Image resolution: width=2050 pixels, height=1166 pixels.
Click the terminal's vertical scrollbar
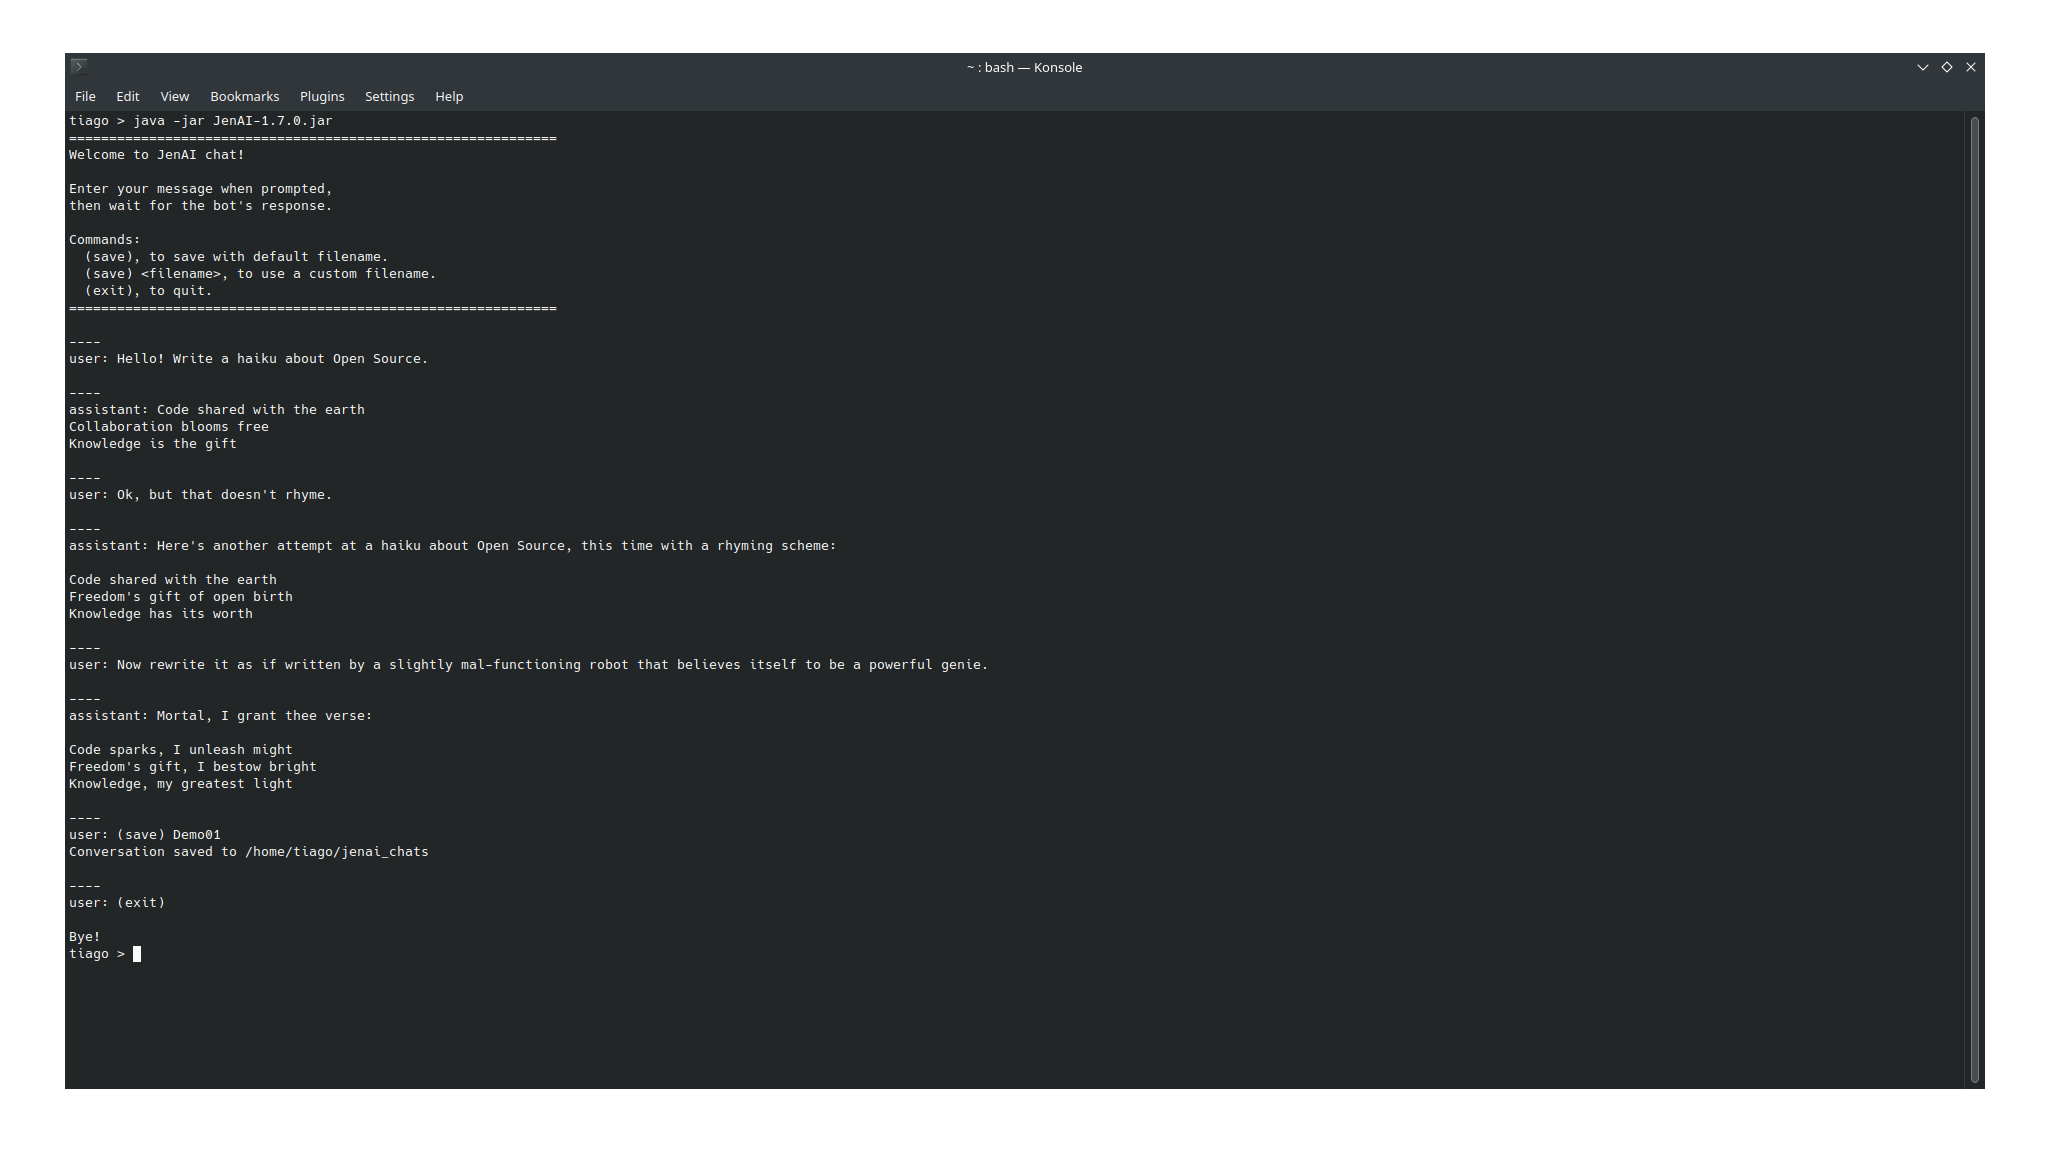(1974, 600)
